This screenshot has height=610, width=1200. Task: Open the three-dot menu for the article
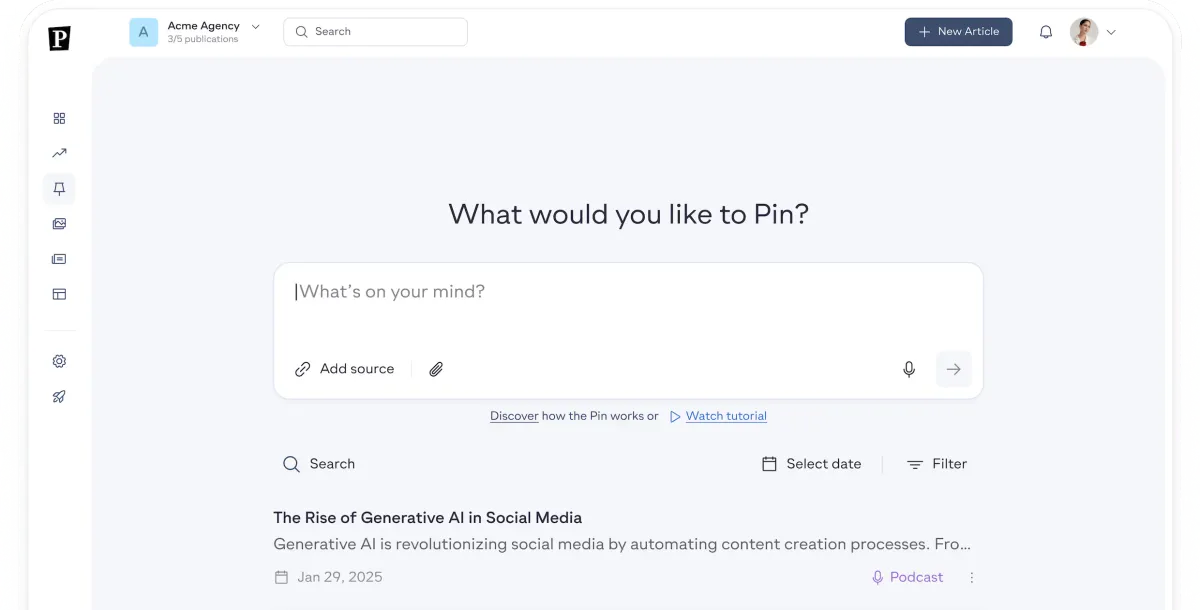972,577
